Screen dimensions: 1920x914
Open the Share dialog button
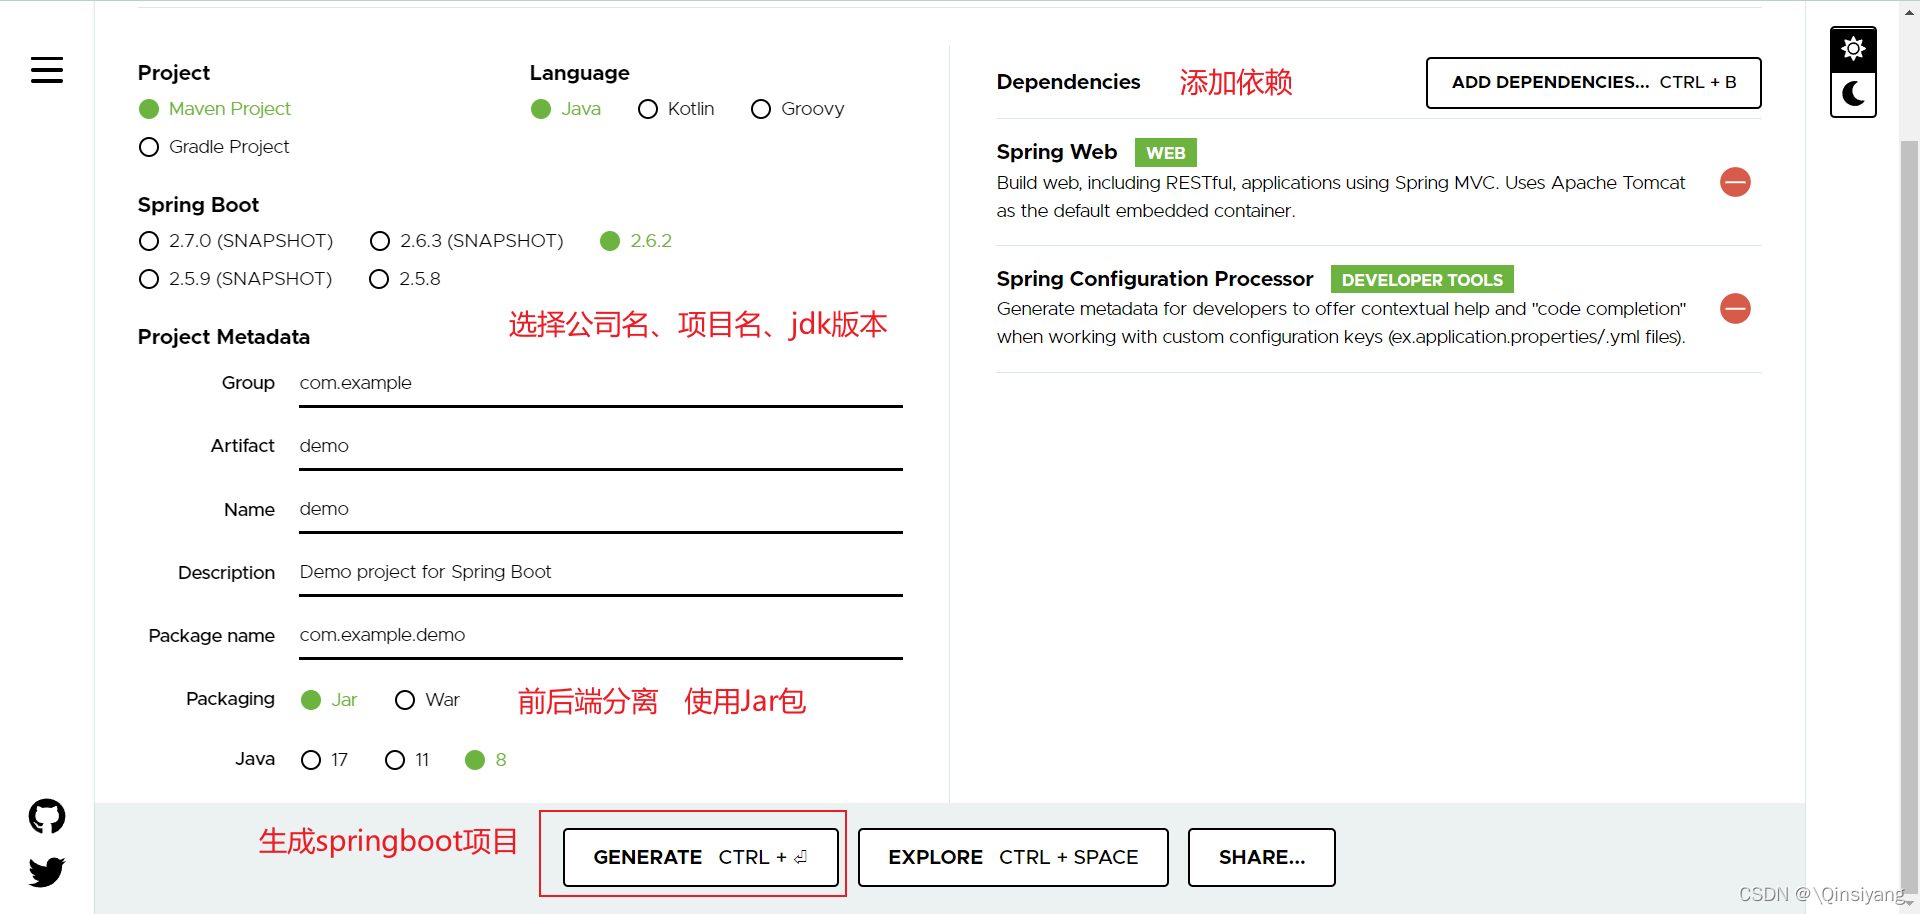(x=1261, y=857)
